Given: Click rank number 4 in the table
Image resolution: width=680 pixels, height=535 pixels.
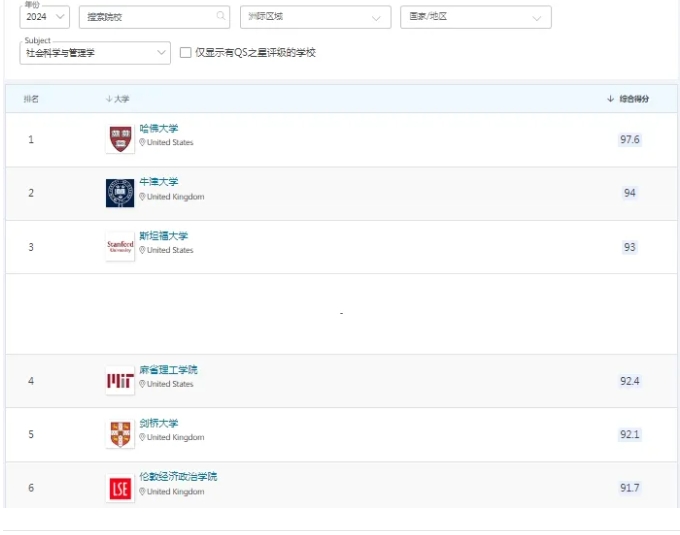Looking at the screenshot, I should 31,381.
